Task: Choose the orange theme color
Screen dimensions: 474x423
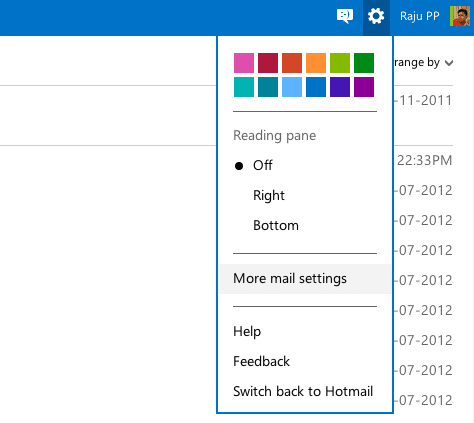Action: click(x=316, y=63)
